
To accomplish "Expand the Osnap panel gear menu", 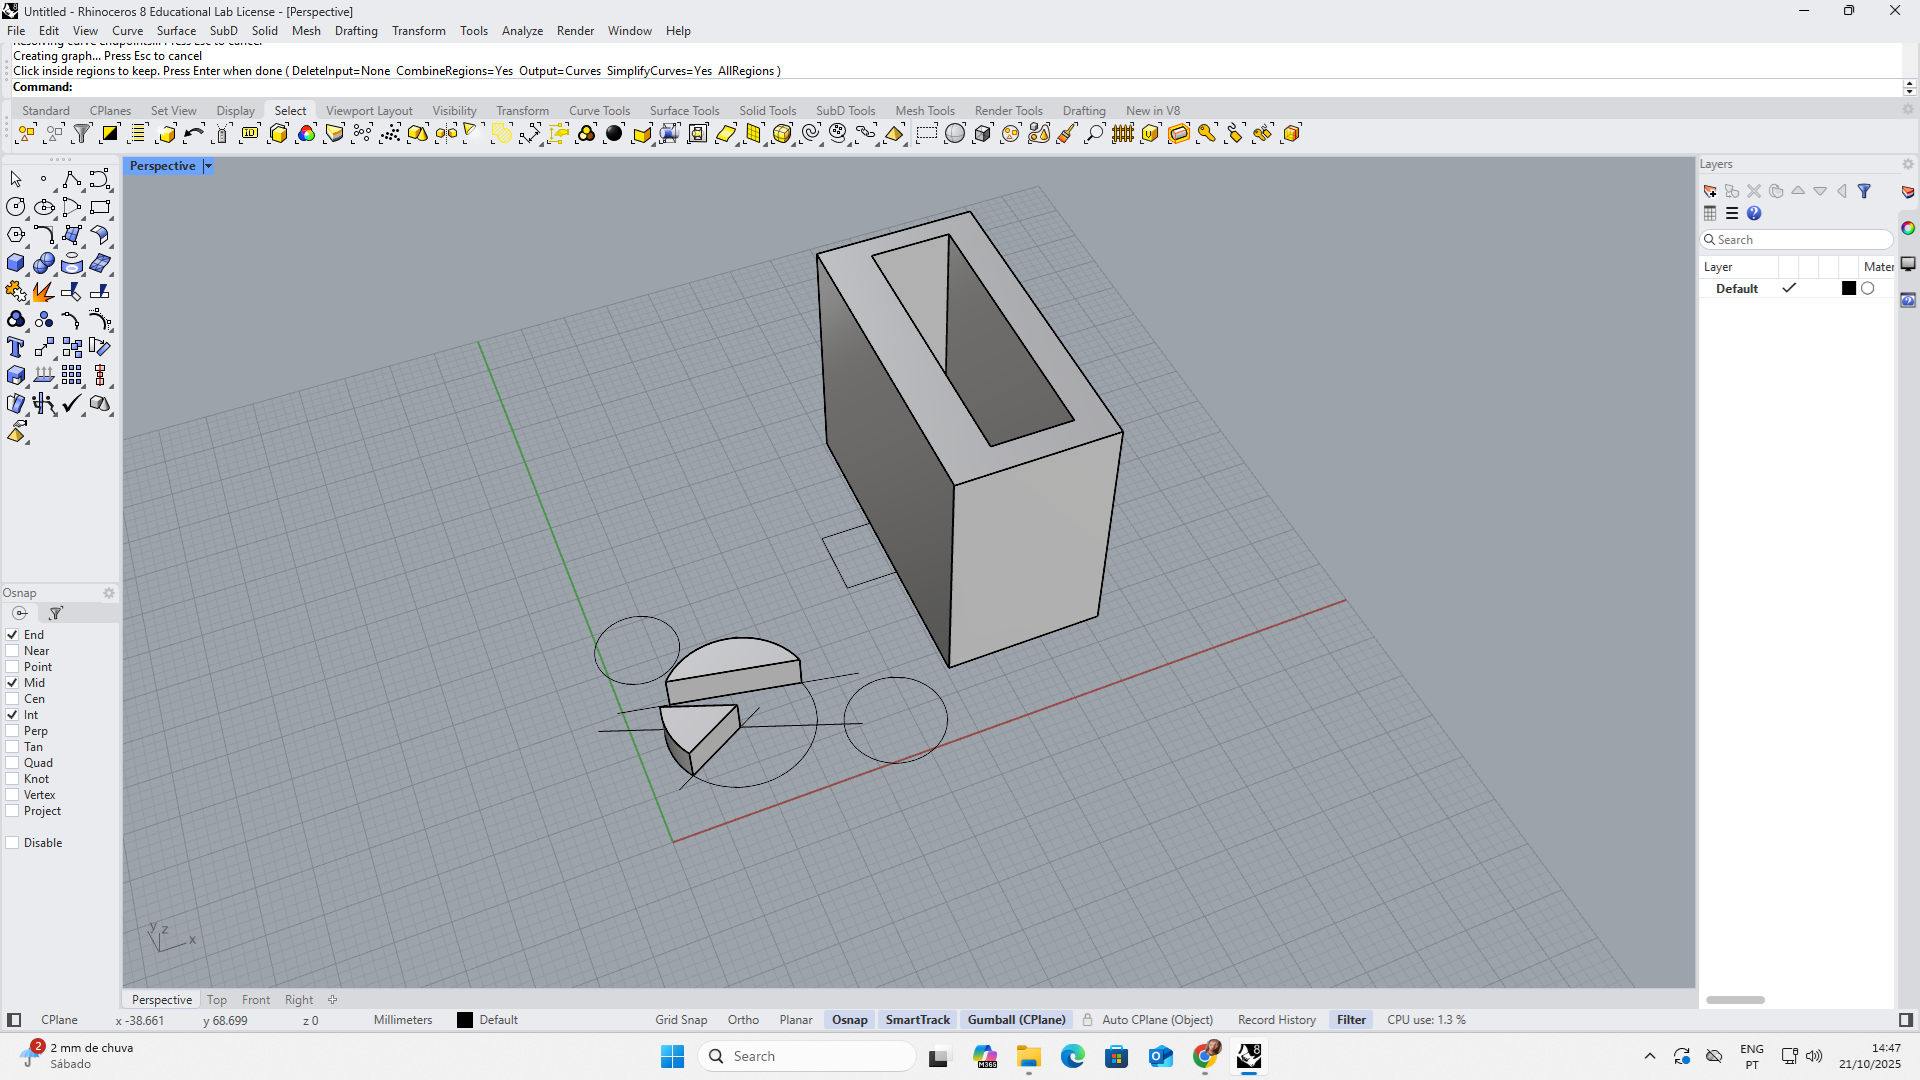I will click(109, 593).
